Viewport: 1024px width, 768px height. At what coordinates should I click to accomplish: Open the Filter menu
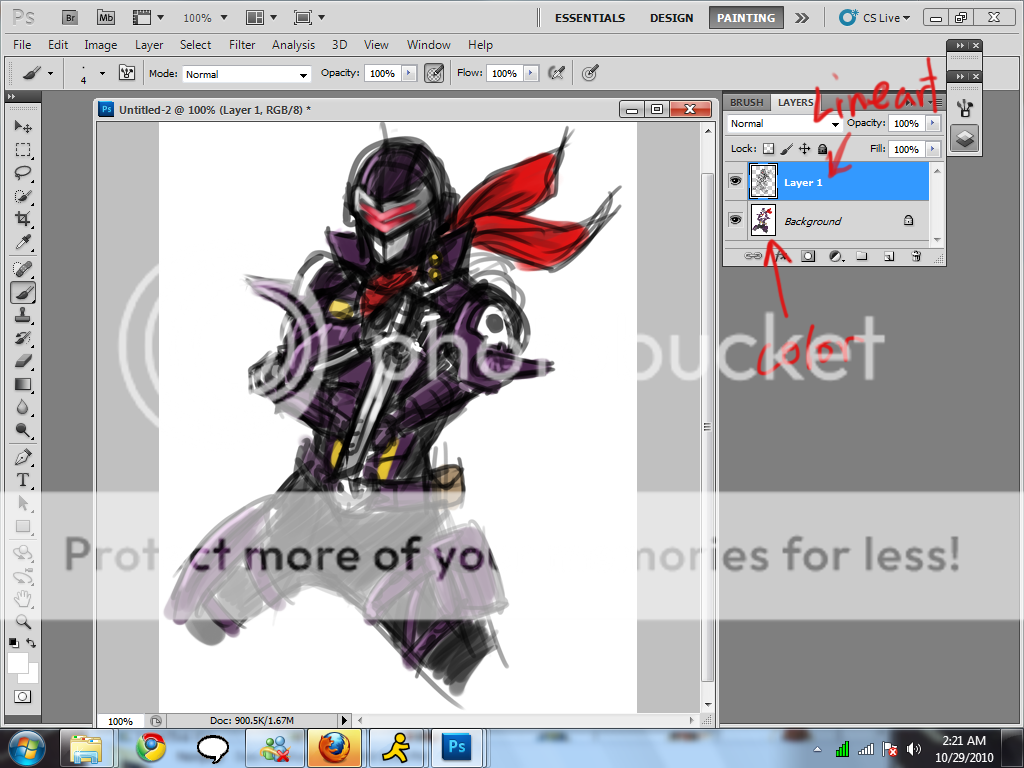[x=241, y=45]
